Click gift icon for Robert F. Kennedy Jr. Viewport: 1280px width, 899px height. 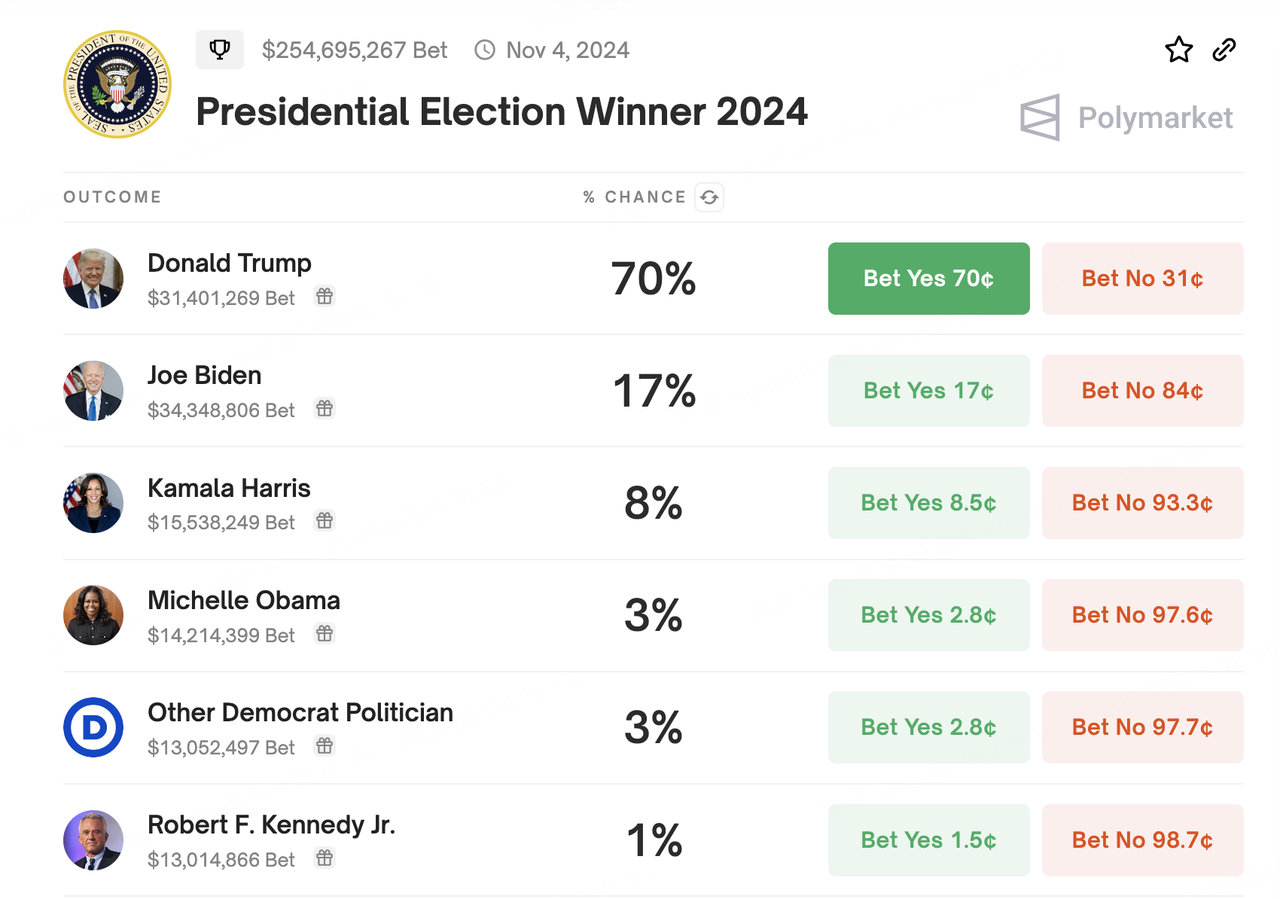pos(324,858)
